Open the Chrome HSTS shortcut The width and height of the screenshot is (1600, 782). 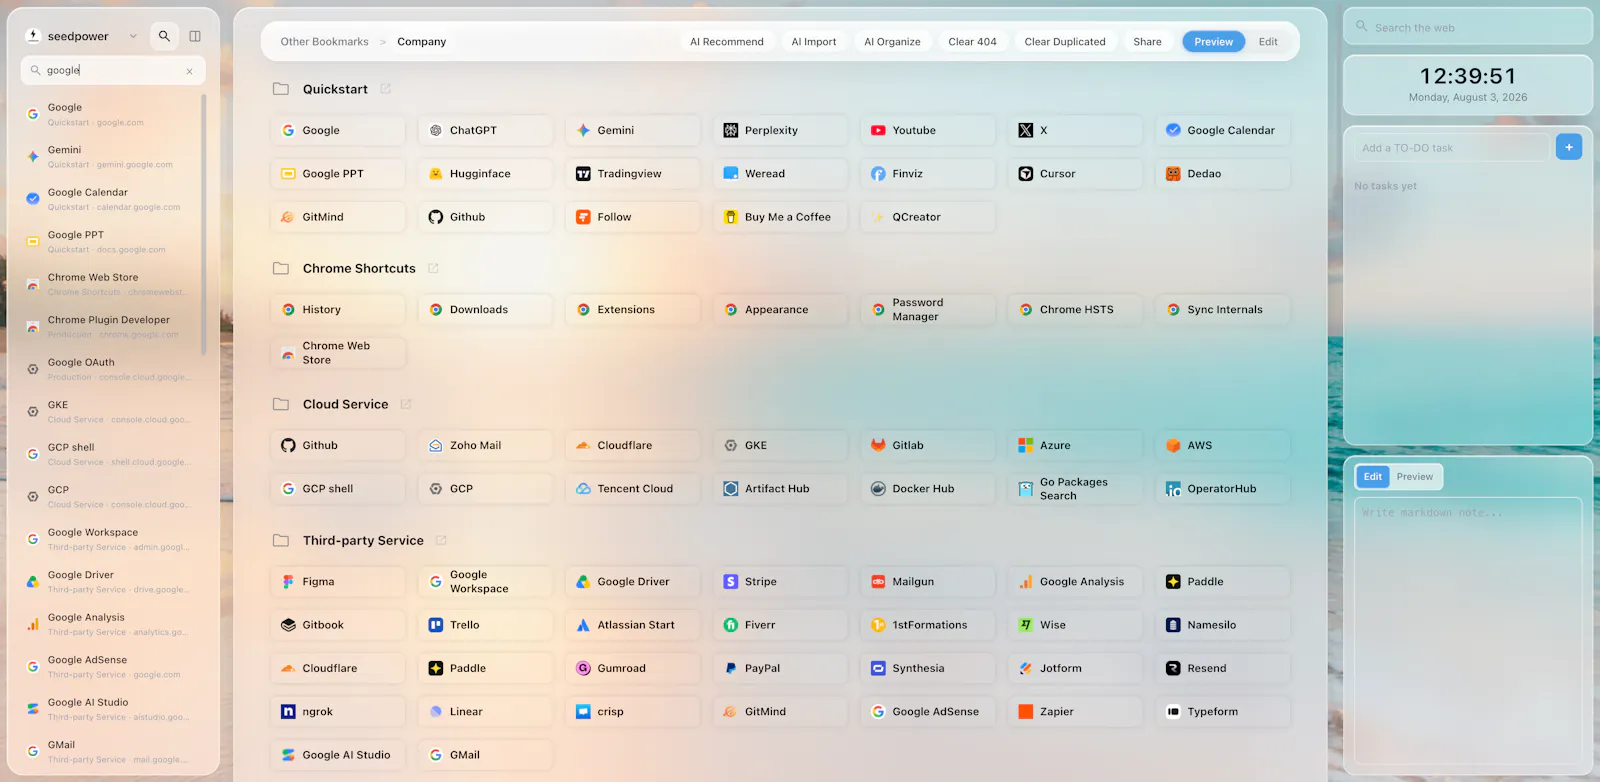pos(1075,310)
